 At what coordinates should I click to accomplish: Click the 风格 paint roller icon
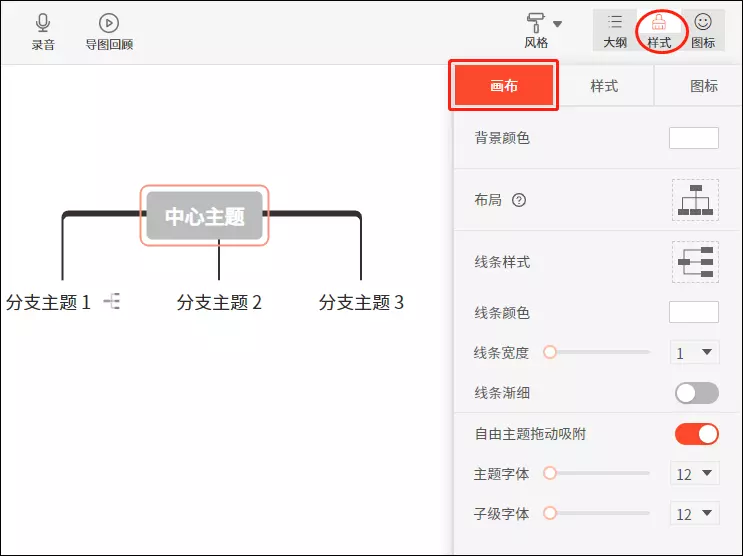coord(537,23)
